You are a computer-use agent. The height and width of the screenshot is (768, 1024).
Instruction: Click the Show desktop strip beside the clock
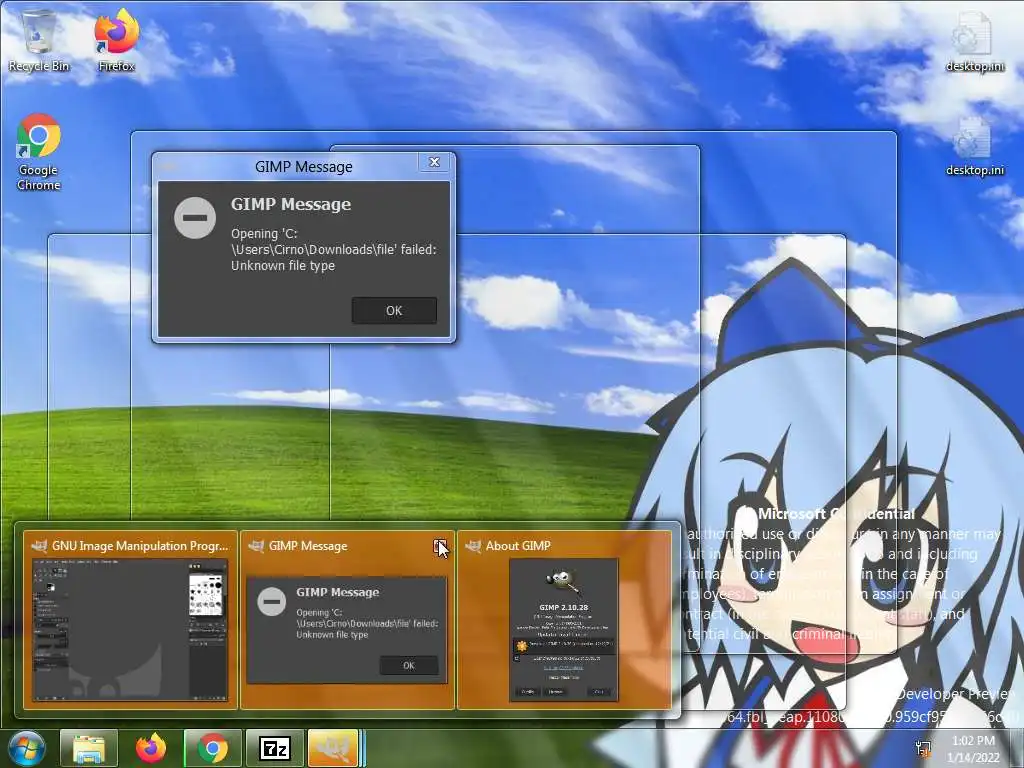tap(1018, 748)
